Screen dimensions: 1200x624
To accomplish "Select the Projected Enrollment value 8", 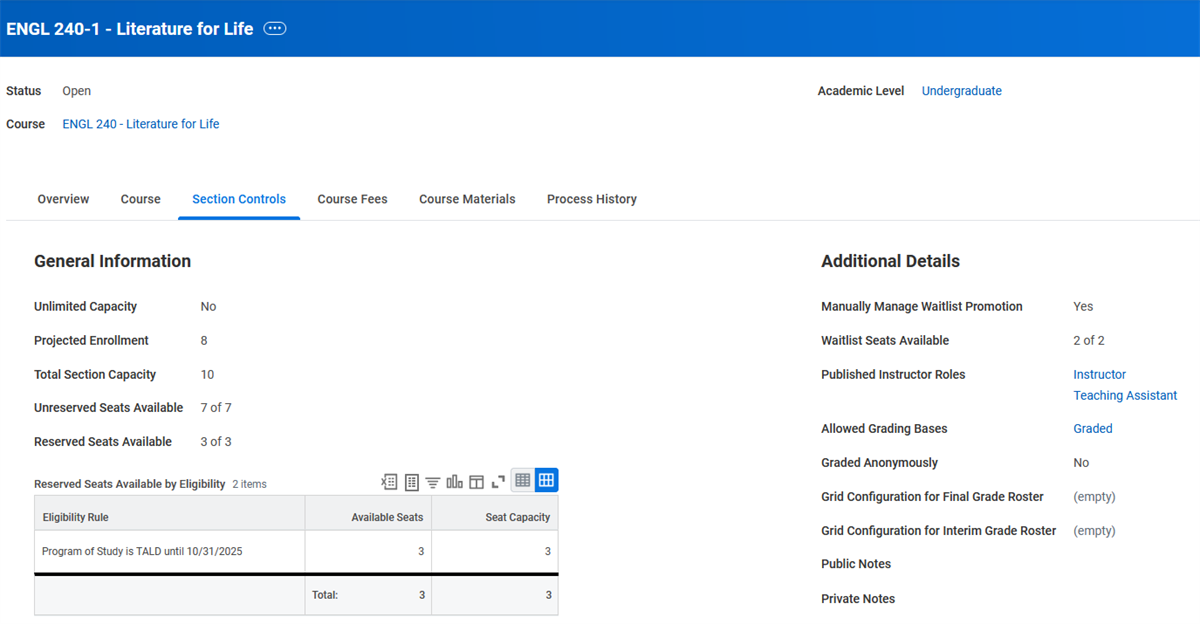I will click(204, 340).
